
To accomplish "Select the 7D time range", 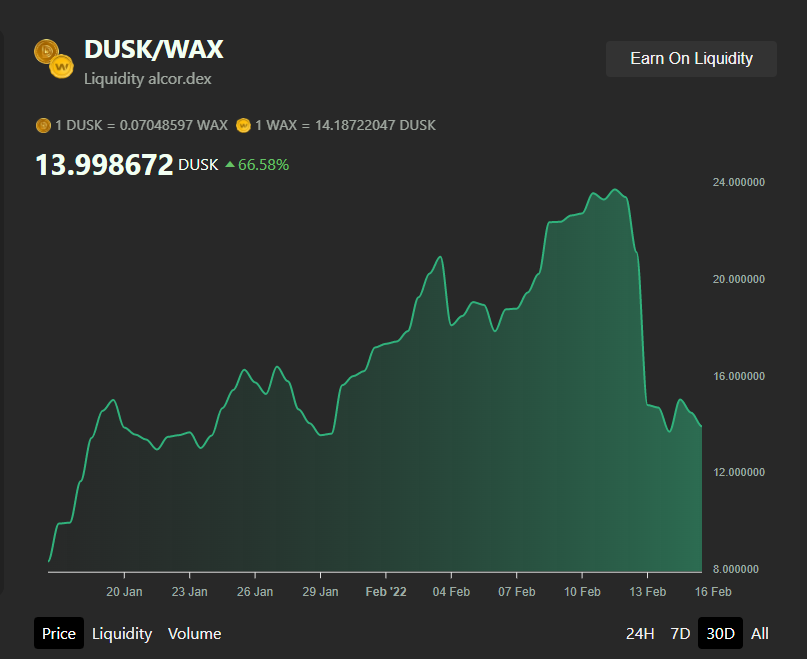I will coord(680,633).
